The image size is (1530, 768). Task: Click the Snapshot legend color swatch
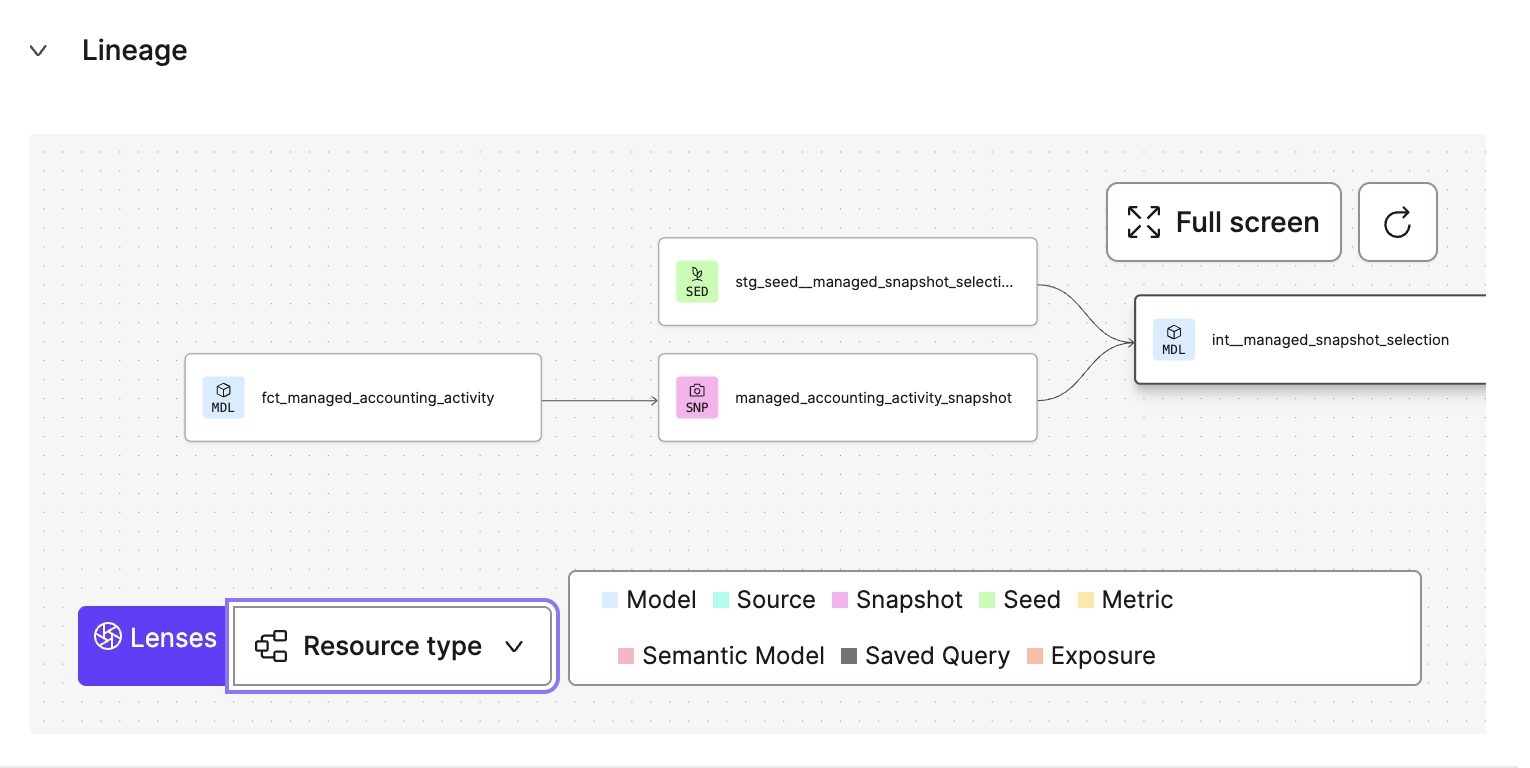coord(840,600)
